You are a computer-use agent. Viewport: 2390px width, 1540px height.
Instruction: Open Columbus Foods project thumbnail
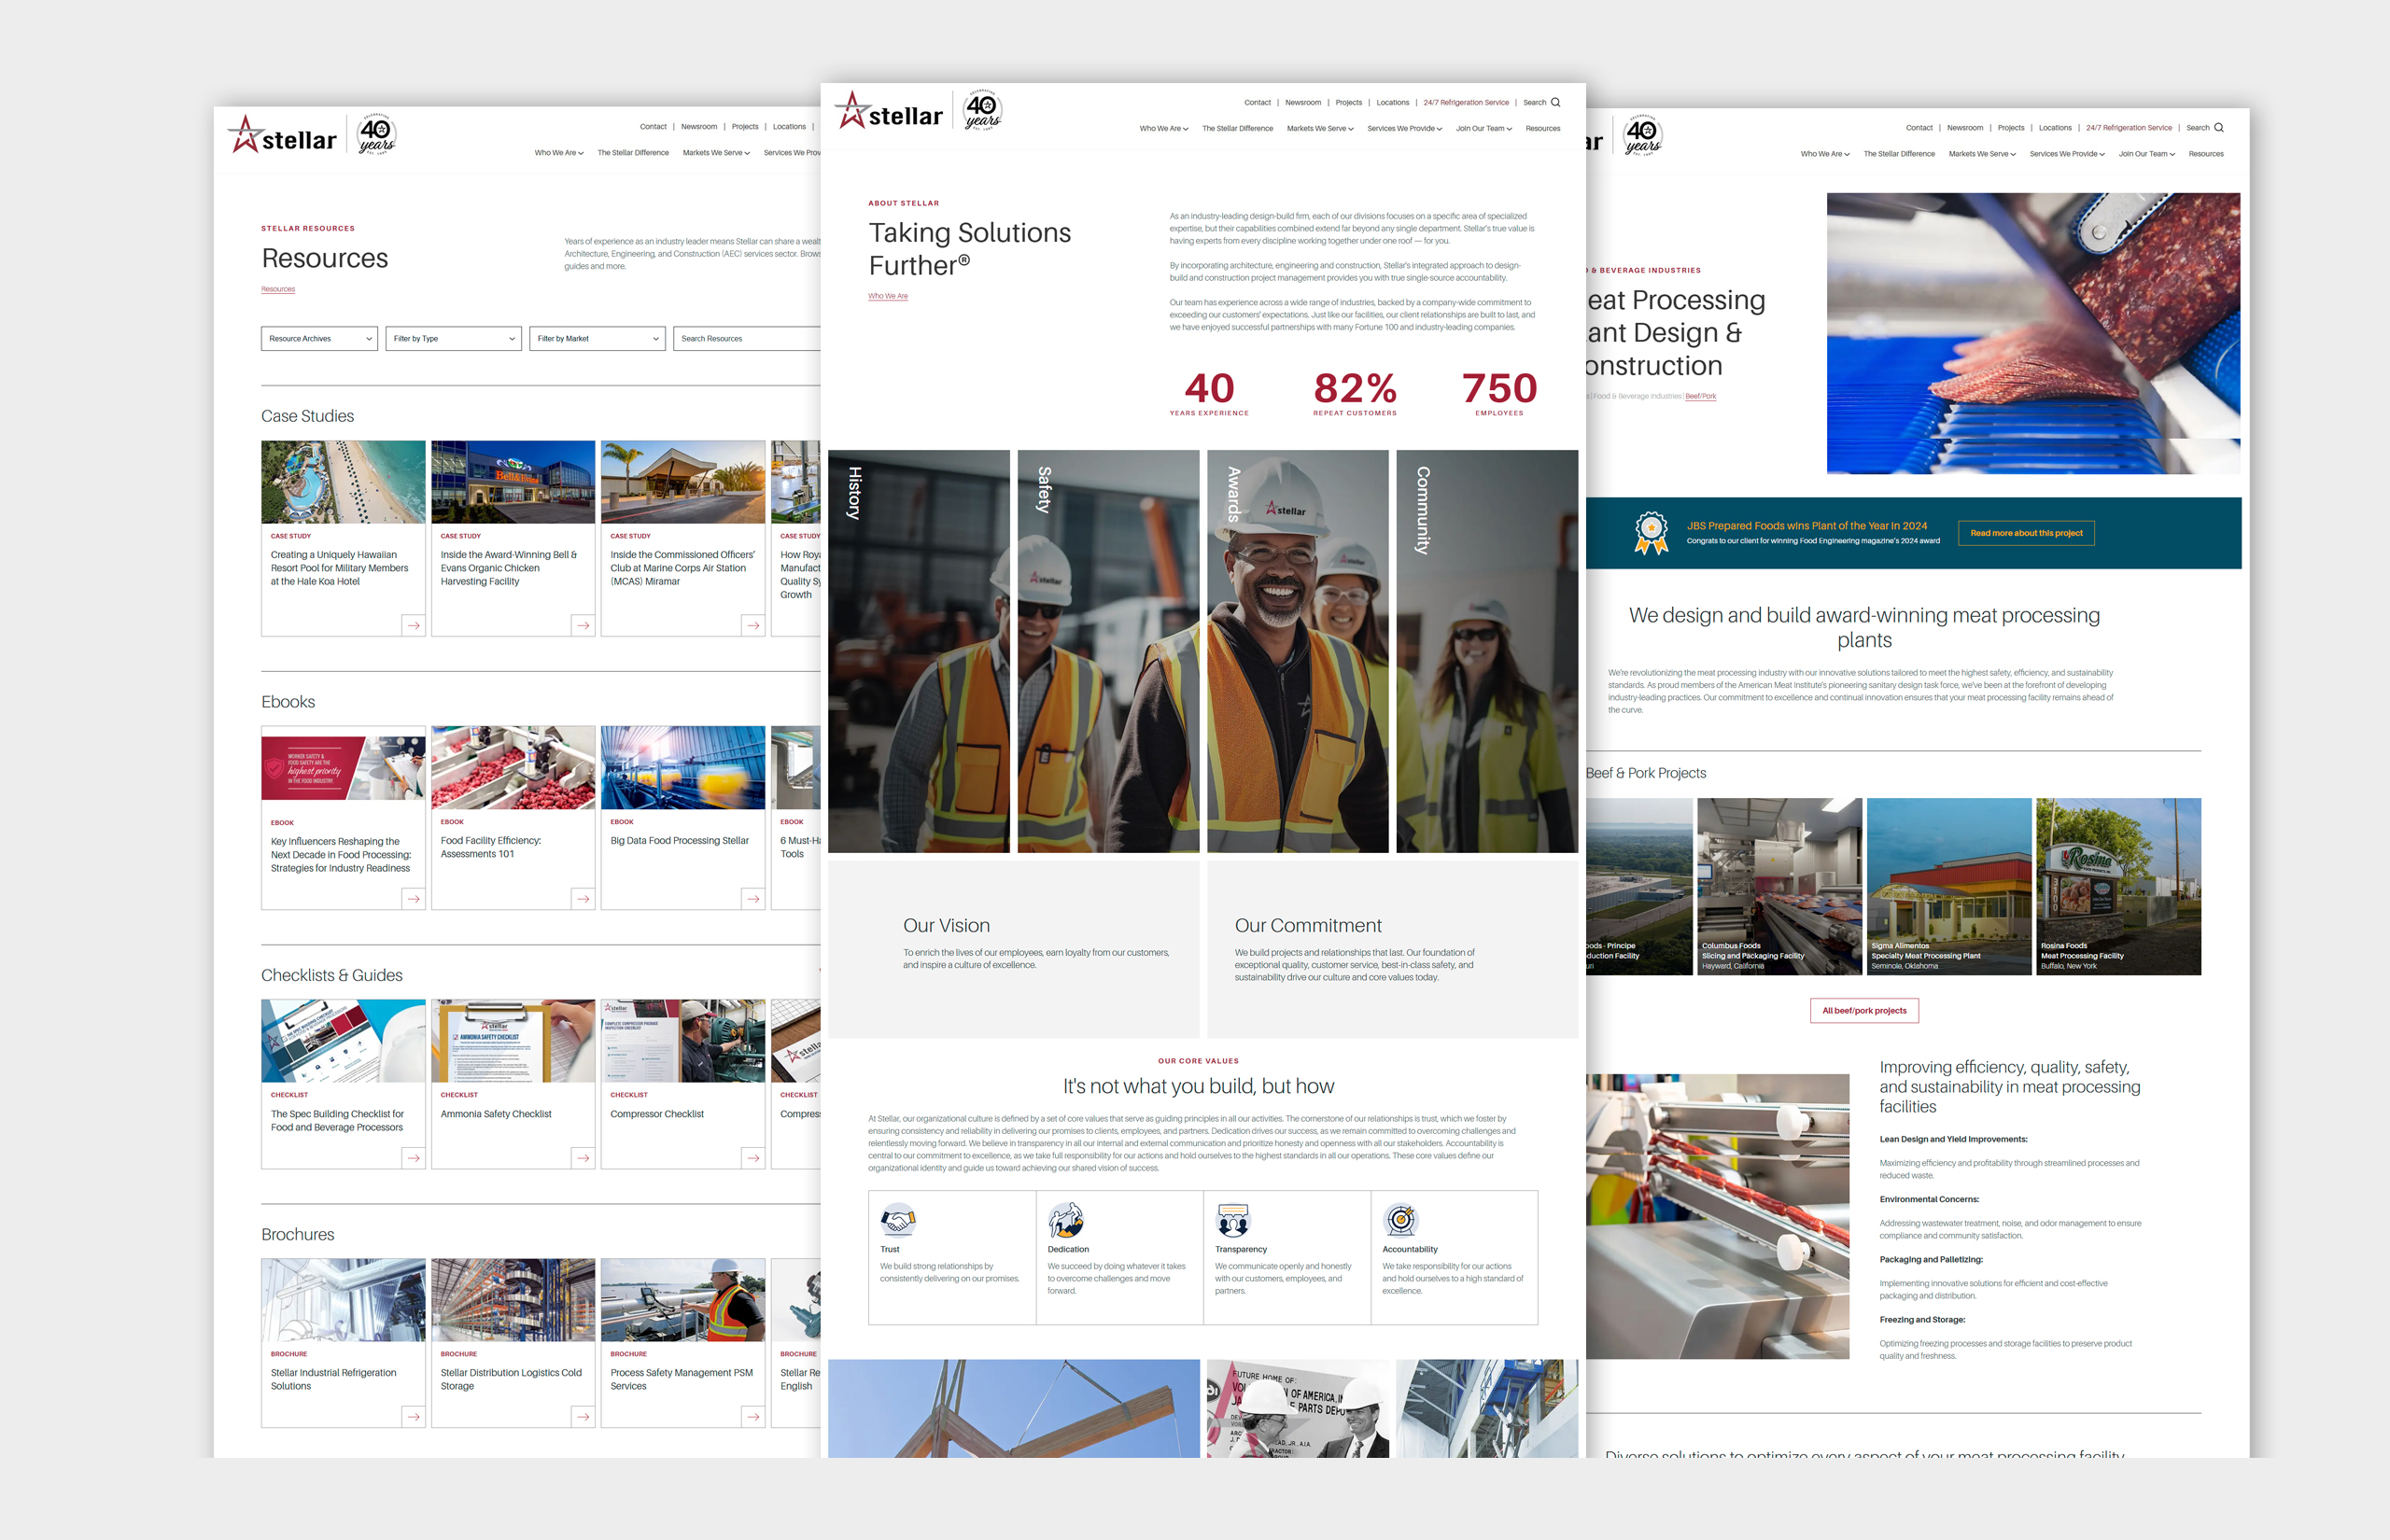pyautogui.click(x=1779, y=886)
